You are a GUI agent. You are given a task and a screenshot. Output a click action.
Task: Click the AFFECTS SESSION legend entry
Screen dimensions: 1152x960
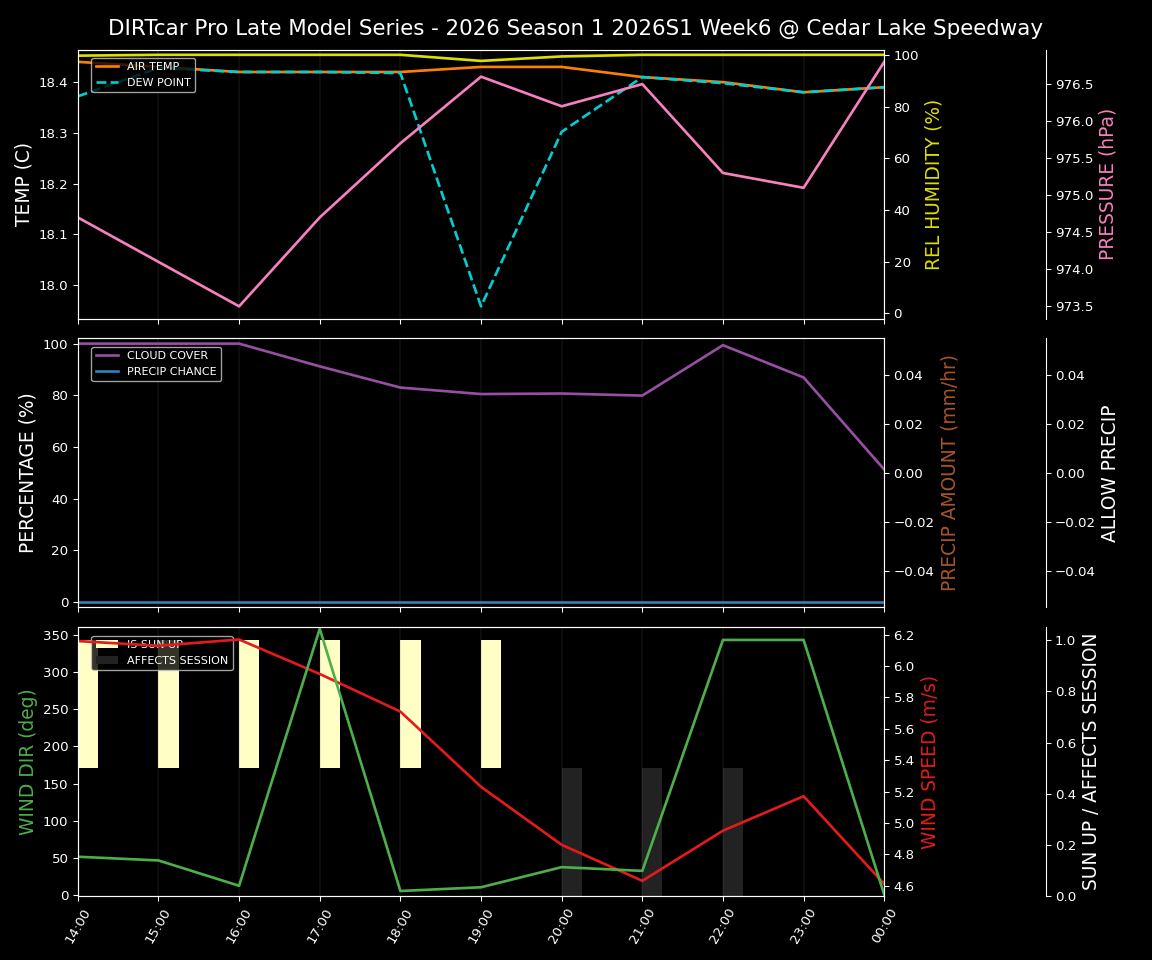(177, 661)
